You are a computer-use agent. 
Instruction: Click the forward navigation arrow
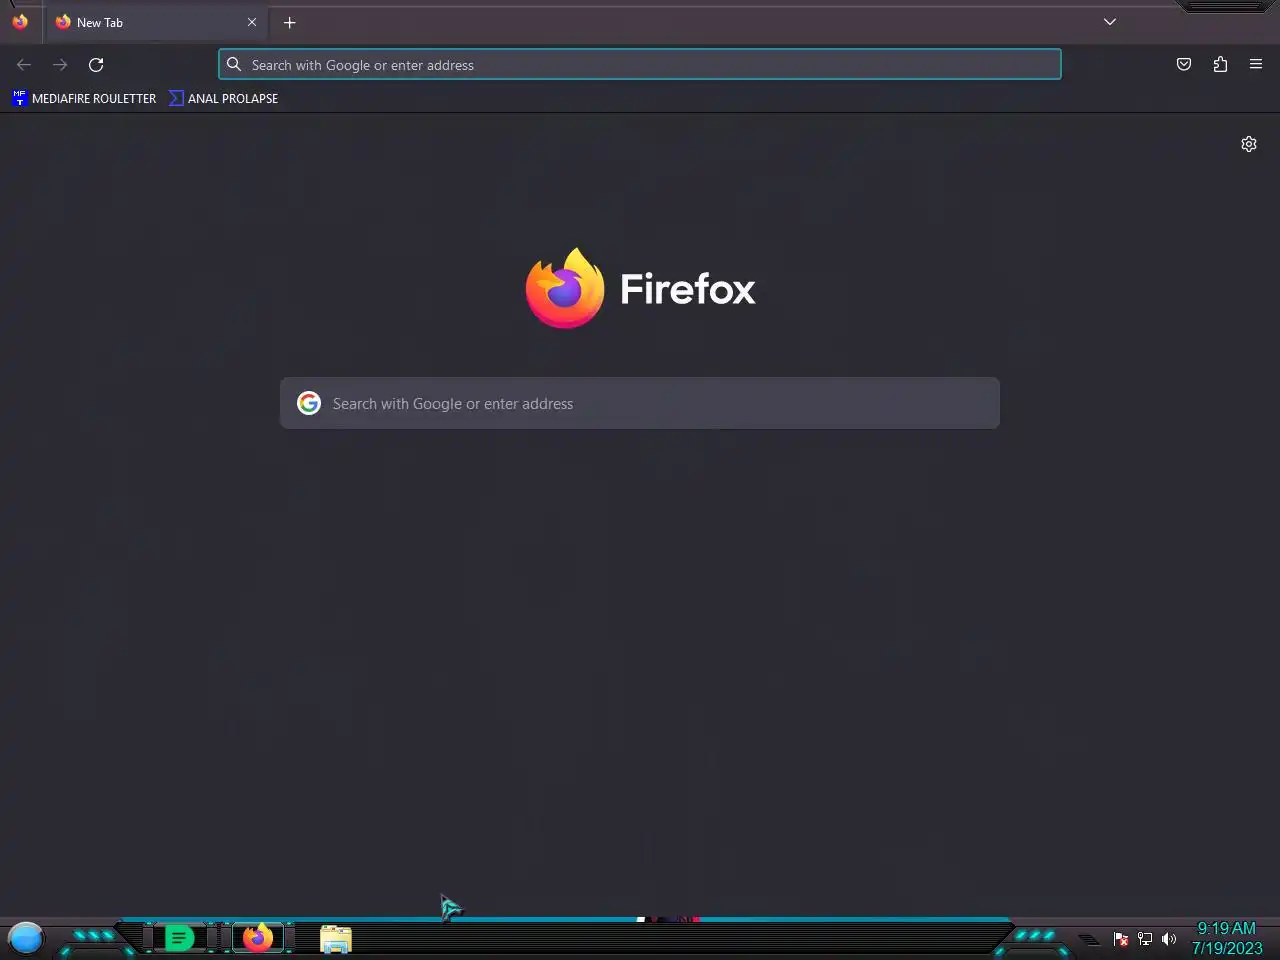click(60, 65)
